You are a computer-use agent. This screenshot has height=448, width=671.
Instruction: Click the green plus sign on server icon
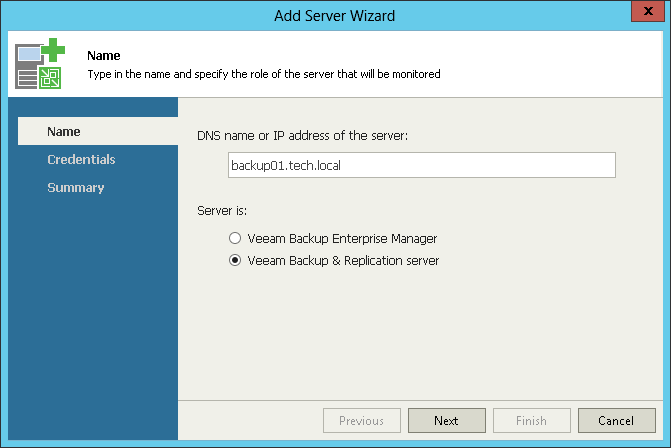(x=53, y=50)
